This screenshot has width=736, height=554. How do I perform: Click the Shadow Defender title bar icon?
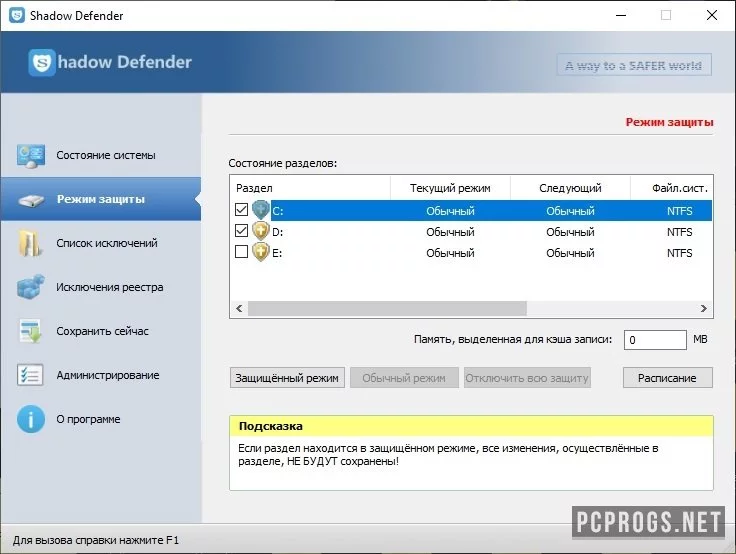coord(17,15)
